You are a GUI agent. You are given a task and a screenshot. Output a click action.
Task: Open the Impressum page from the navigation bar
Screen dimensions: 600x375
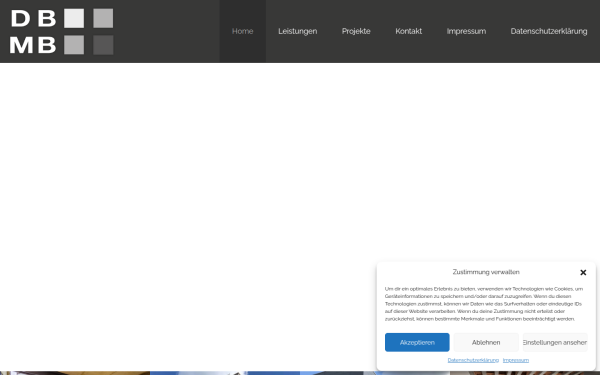point(466,31)
